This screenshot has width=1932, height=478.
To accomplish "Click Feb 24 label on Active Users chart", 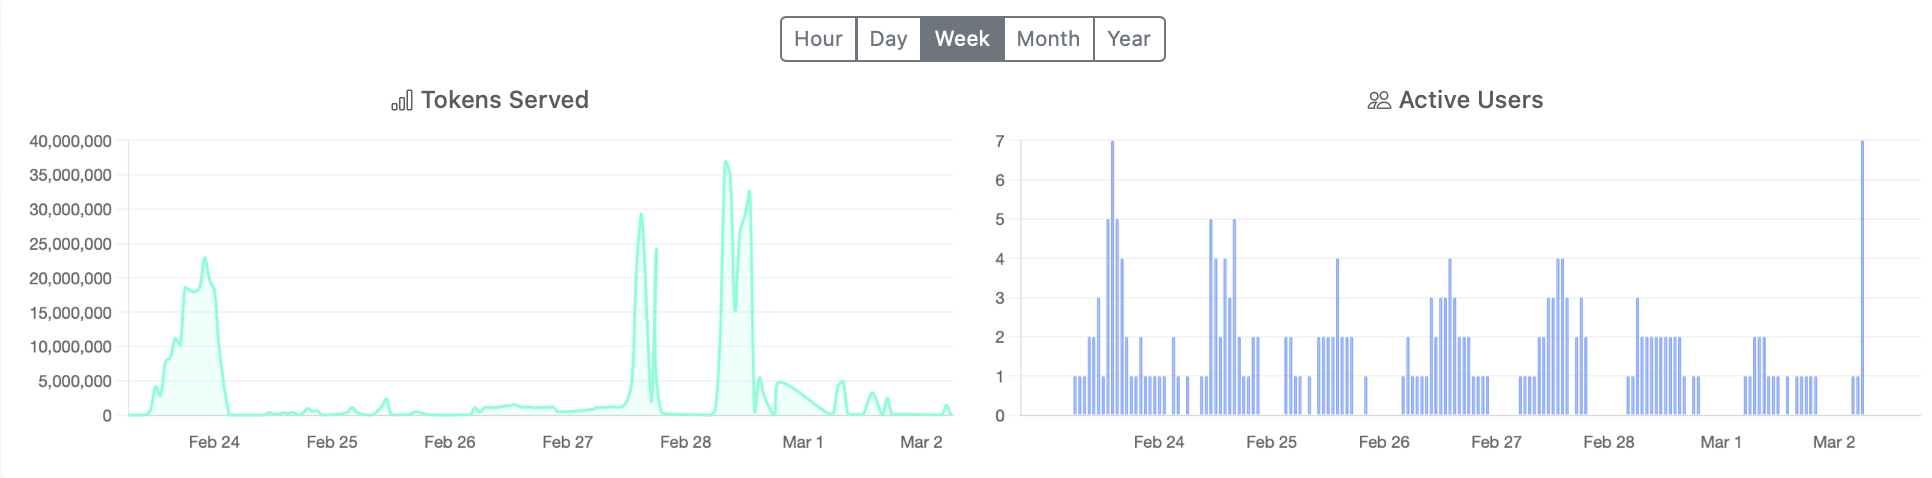I will pyautogui.click(x=1159, y=442).
